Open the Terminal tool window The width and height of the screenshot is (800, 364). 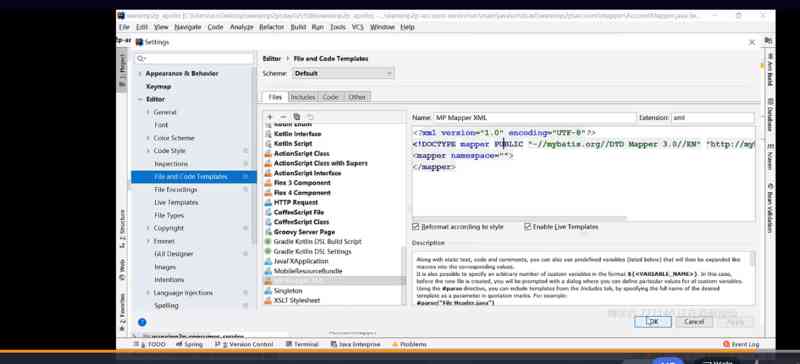coord(303,345)
